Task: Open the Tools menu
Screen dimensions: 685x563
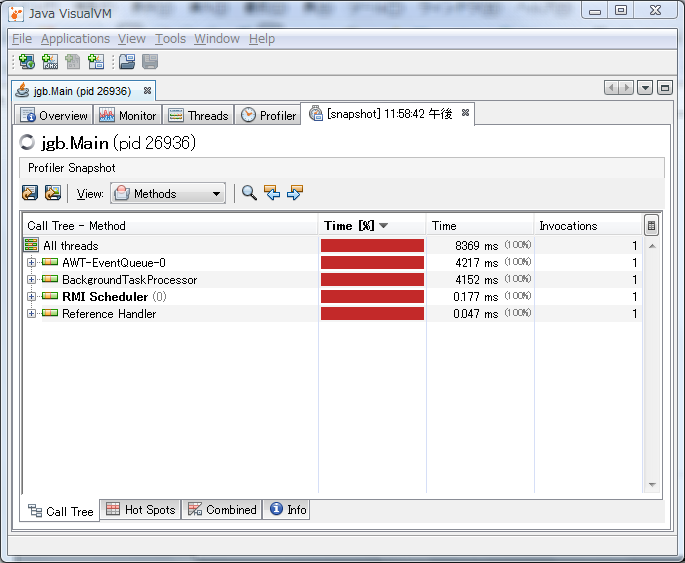Action: pyautogui.click(x=170, y=39)
